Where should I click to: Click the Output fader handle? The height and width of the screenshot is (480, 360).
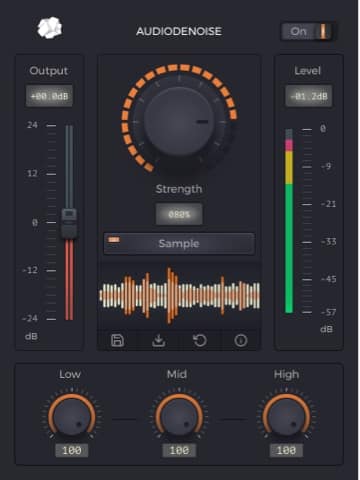pos(69,223)
